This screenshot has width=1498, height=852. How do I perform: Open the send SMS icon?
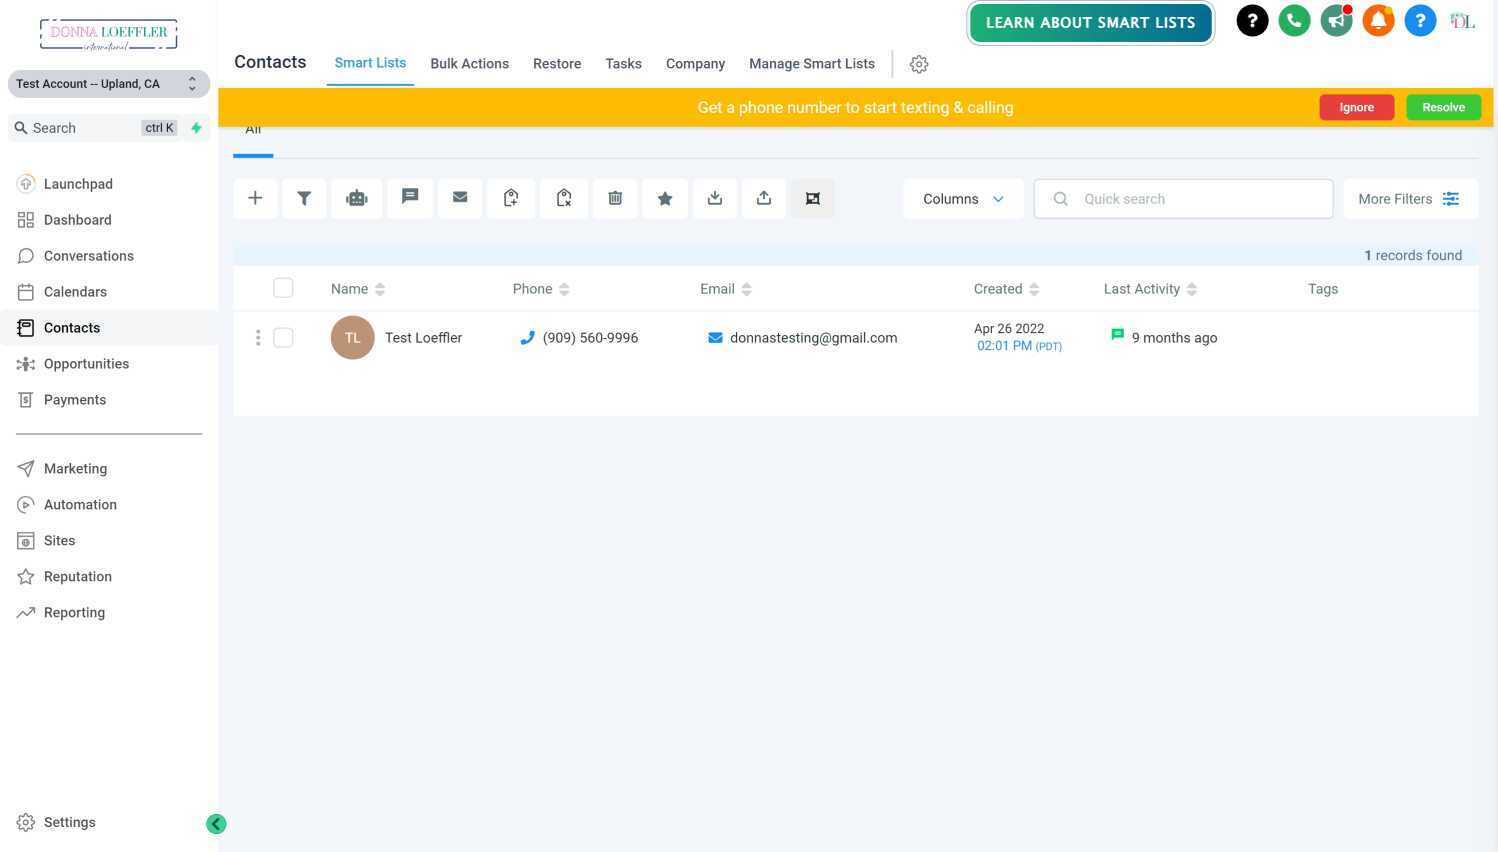(x=410, y=198)
